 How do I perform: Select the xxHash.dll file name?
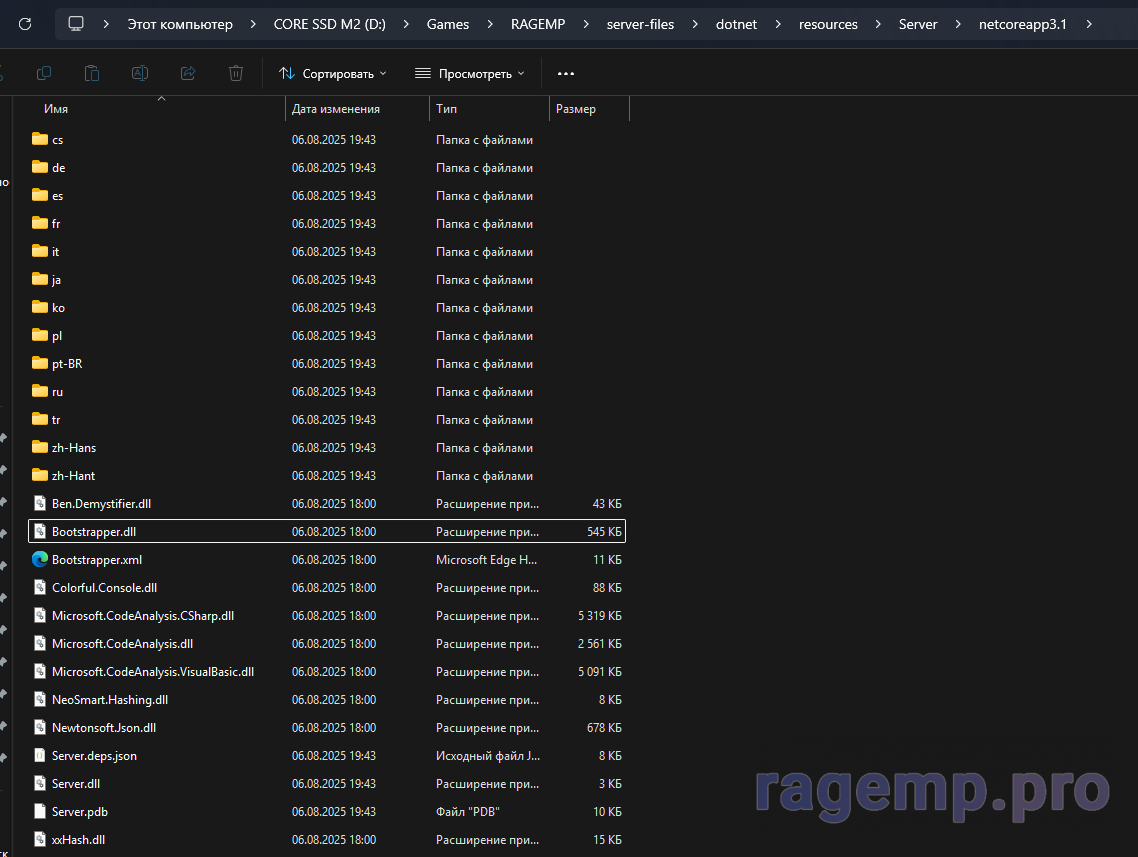pyautogui.click(x=78, y=840)
